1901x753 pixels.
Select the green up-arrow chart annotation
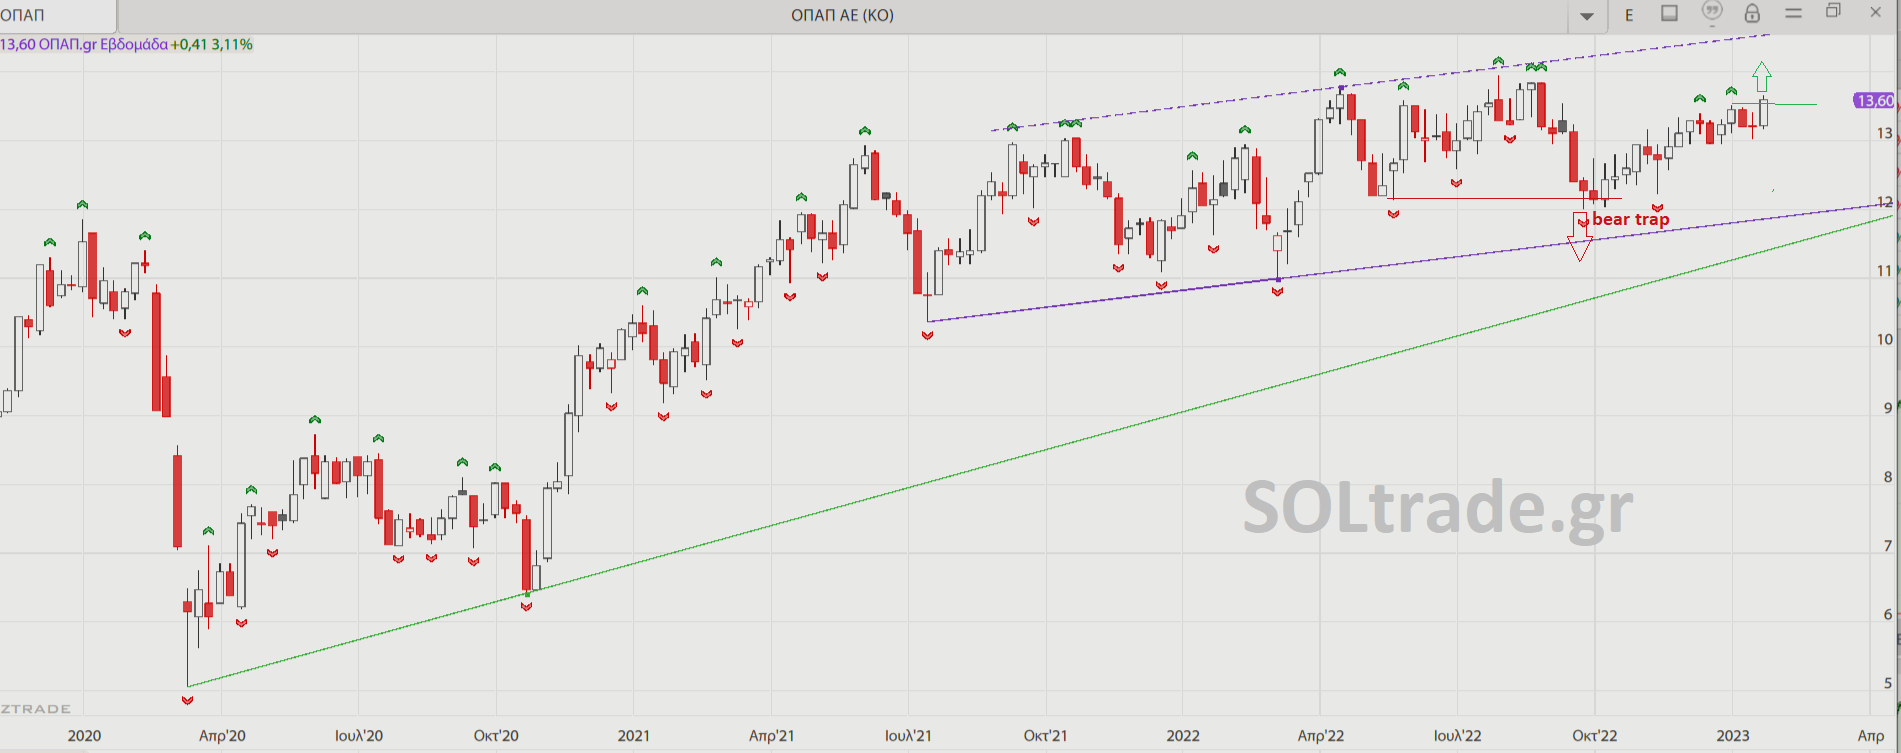click(x=1762, y=77)
